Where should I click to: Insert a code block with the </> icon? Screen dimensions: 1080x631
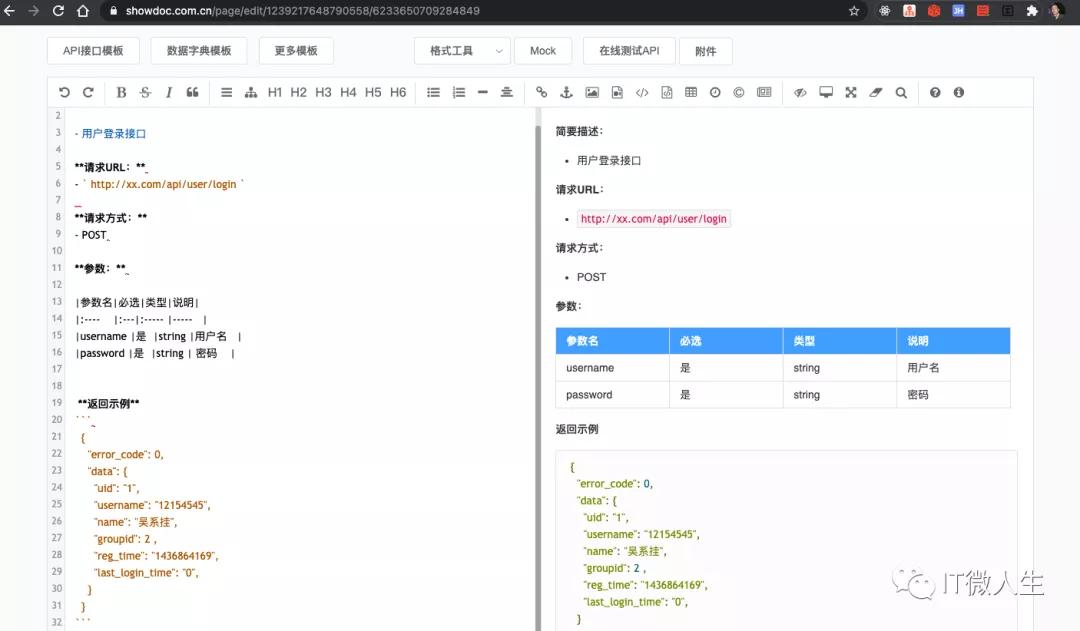pos(640,92)
